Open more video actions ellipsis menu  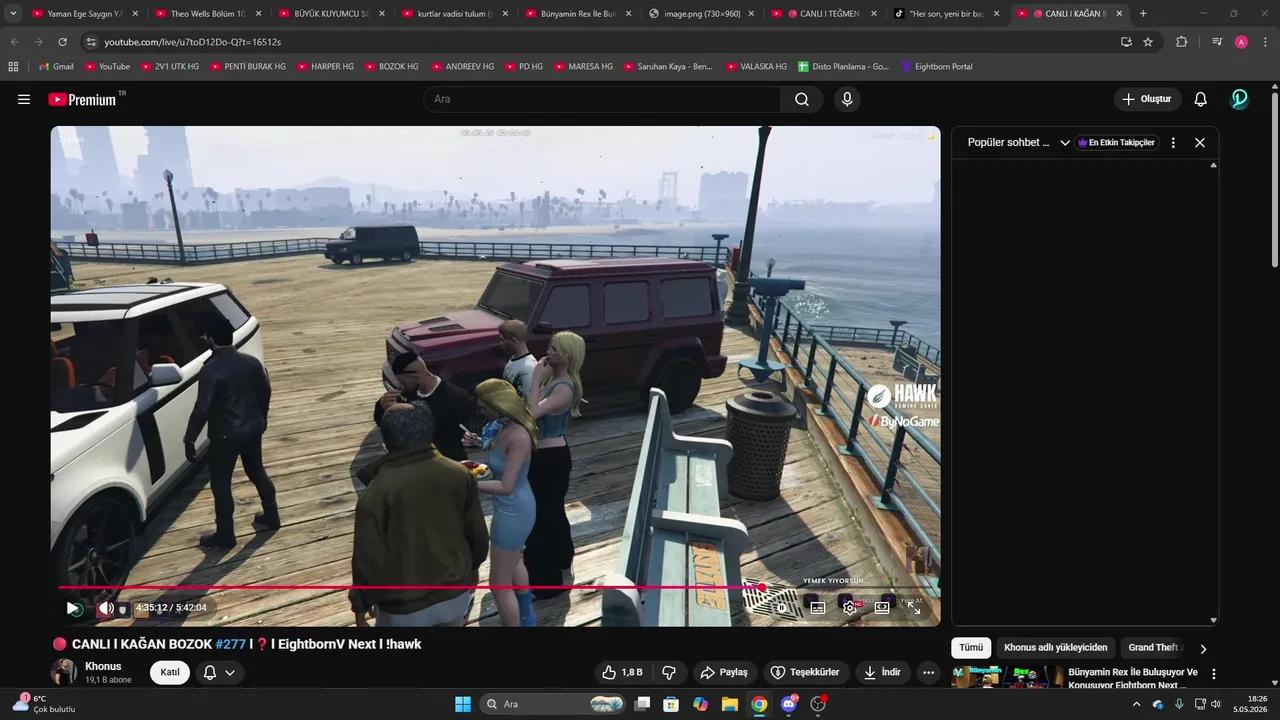pyautogui.click(x=929, y=672)
